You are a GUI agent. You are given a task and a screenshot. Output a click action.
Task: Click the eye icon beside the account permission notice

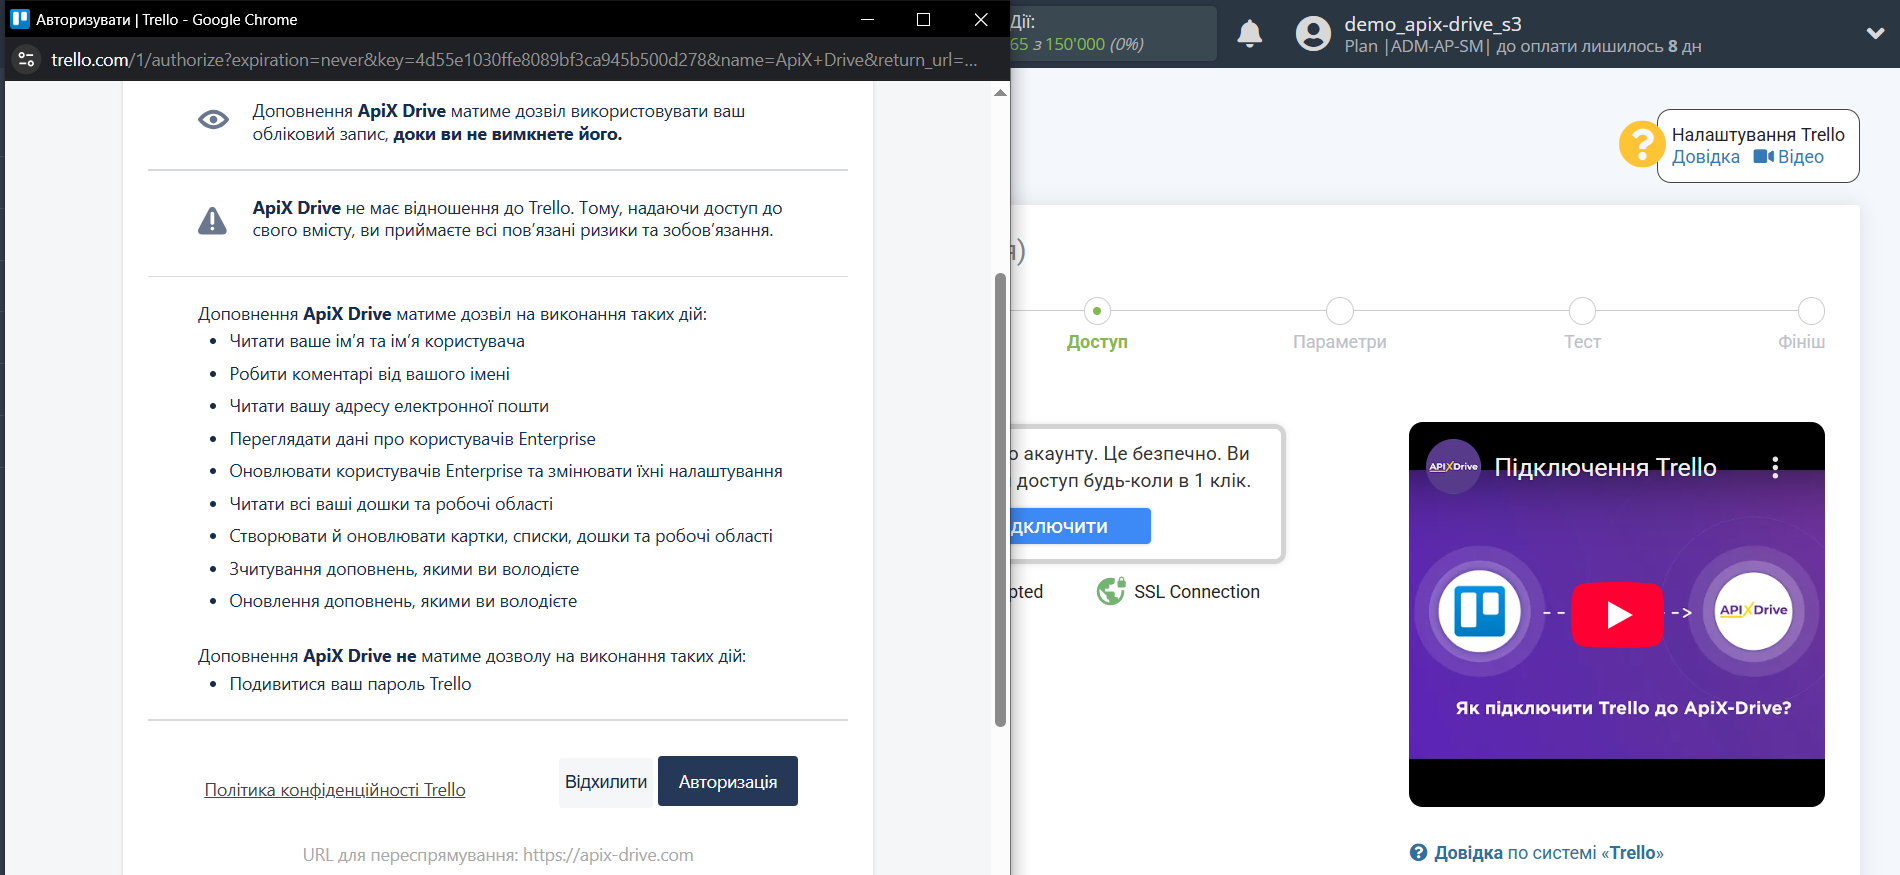213,120
